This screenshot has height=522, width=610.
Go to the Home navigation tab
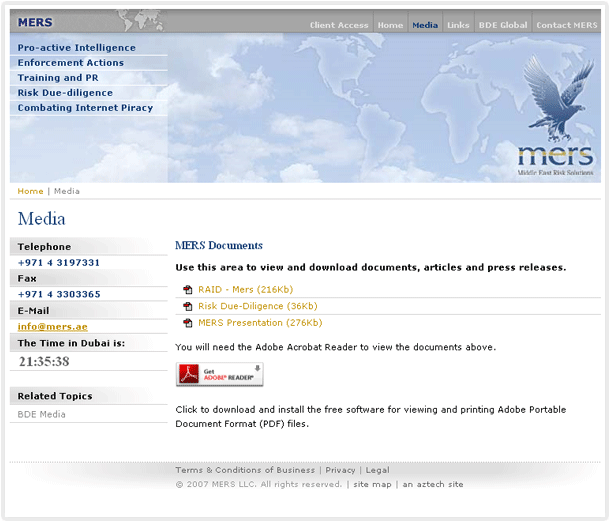click(x=390, y=25)
